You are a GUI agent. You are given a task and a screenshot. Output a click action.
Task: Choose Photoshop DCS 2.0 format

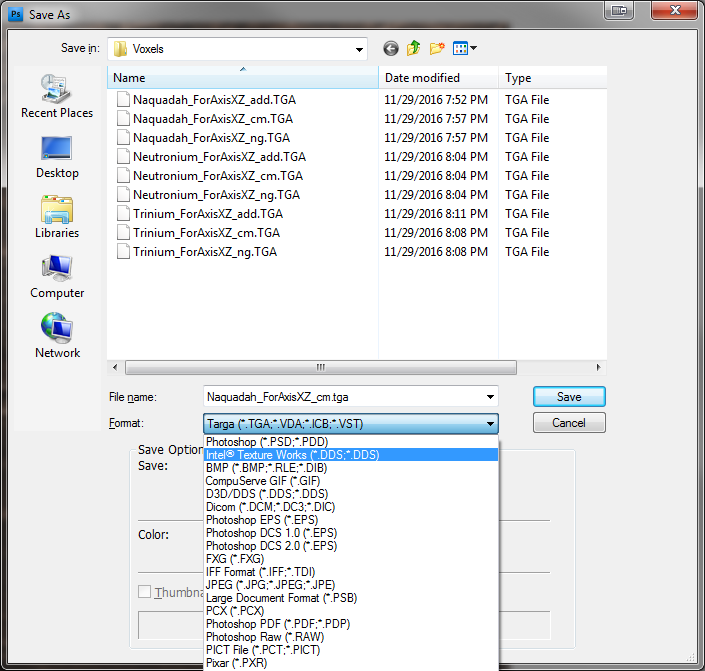click(x=351, y=546)
